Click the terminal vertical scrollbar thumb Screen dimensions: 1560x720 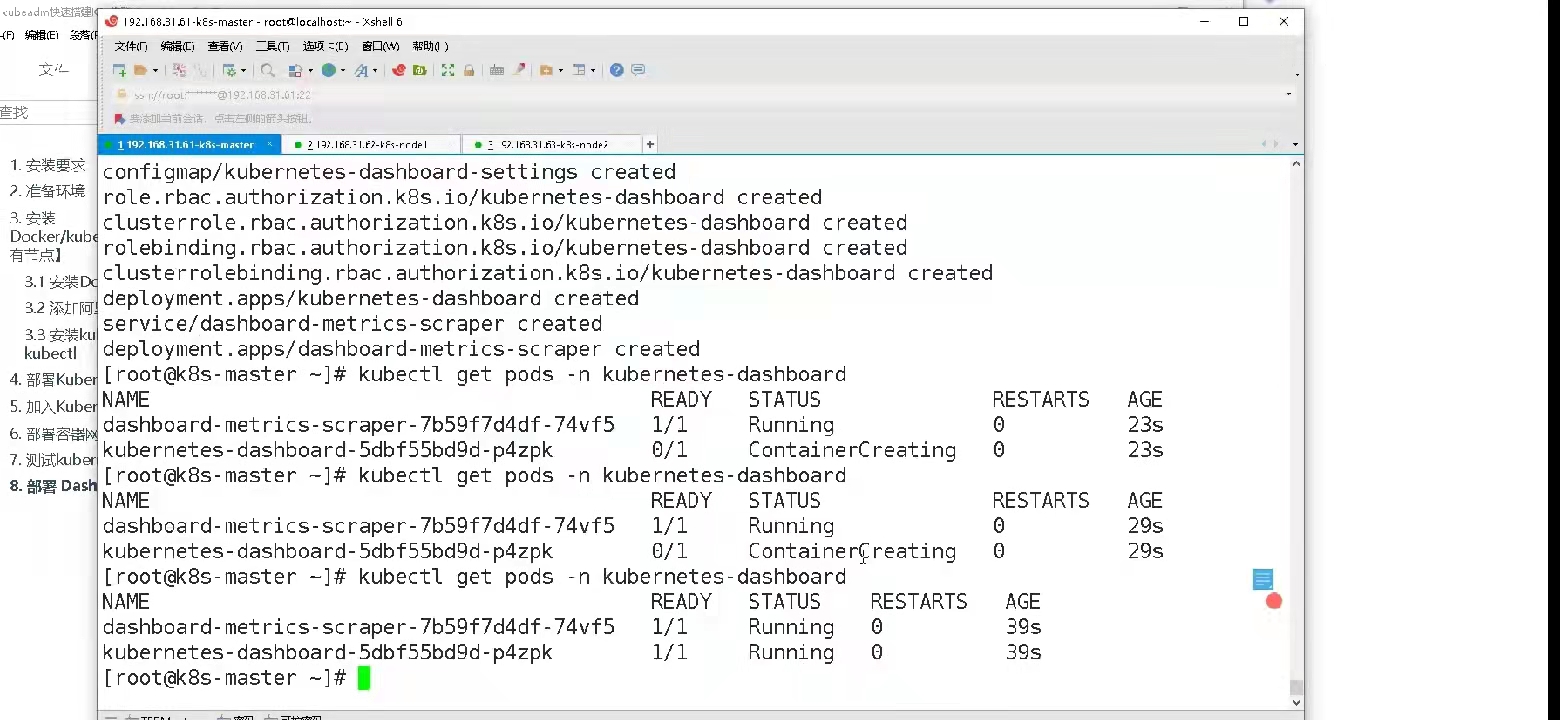1296,687
